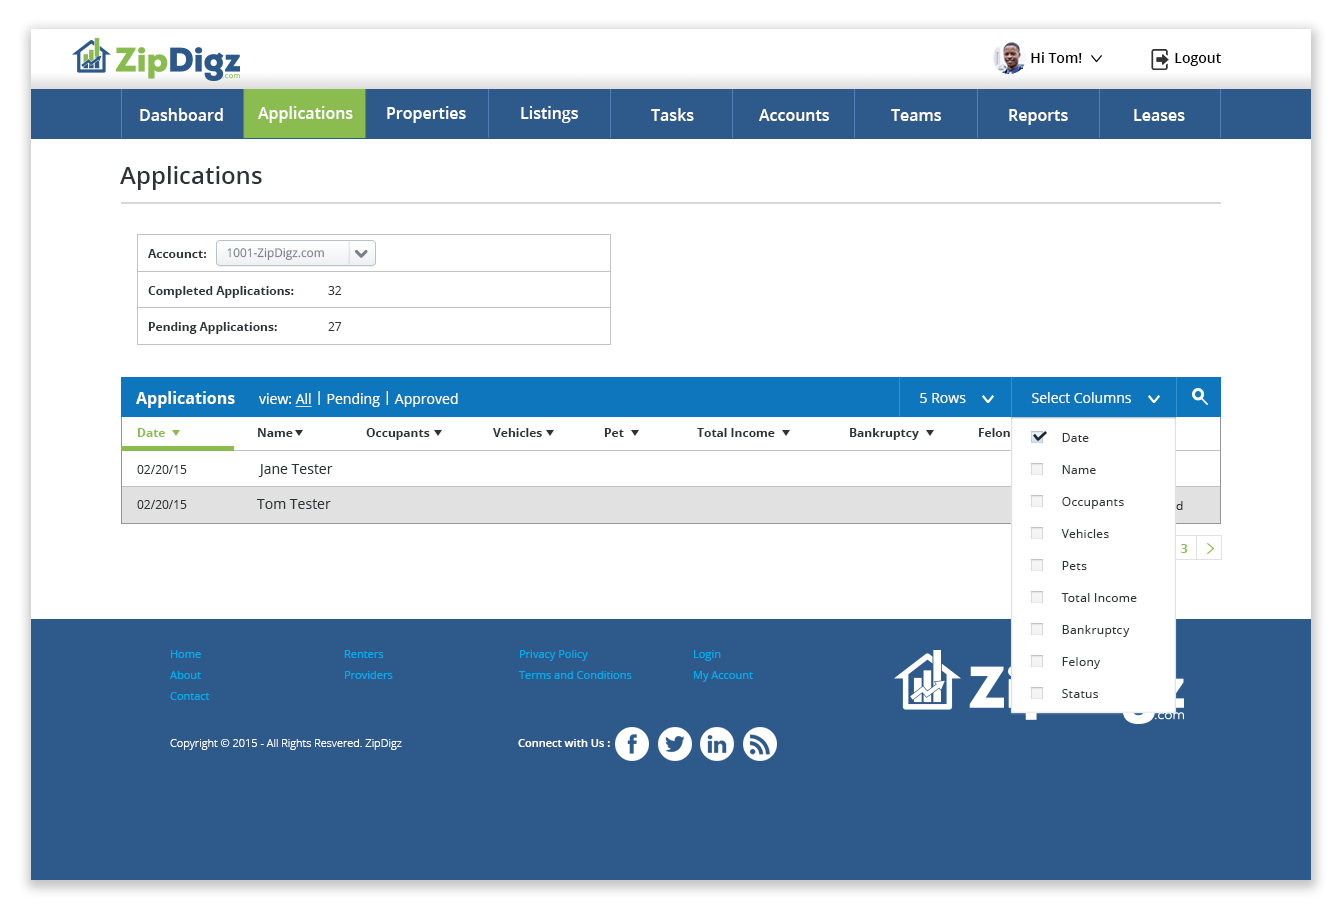The height and width of the screenshot is (909, 1342).
Task: Filter view by Approved applications
Action: click(426, 399)
